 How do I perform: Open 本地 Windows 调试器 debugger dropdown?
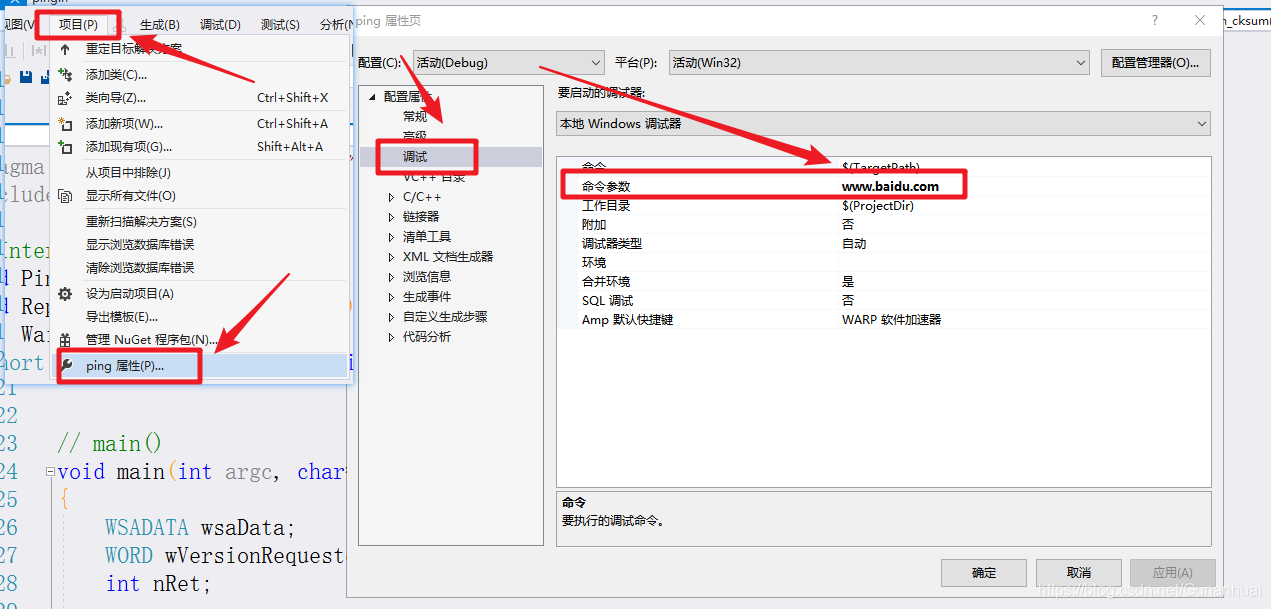(883, 124)
